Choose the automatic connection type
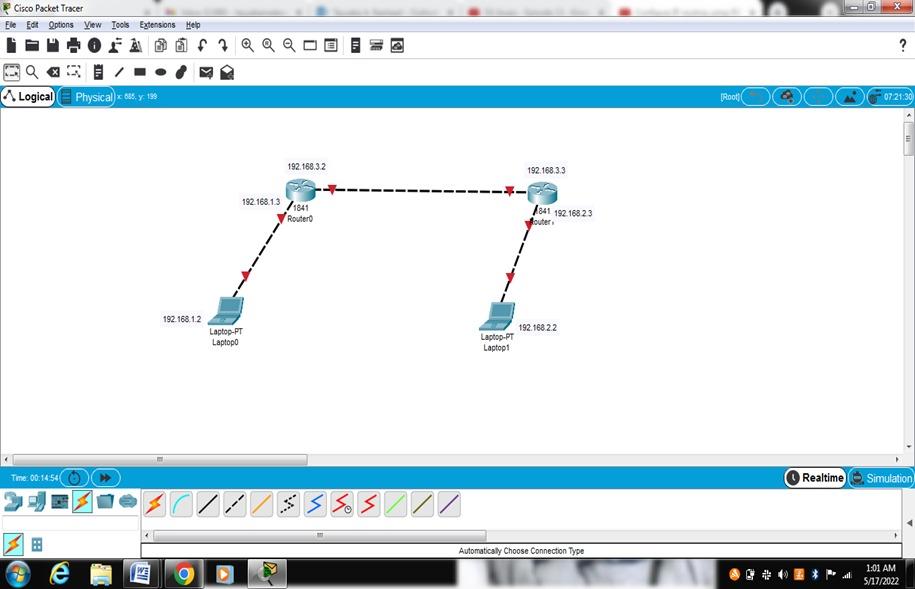915x589 pixels. 155,504
